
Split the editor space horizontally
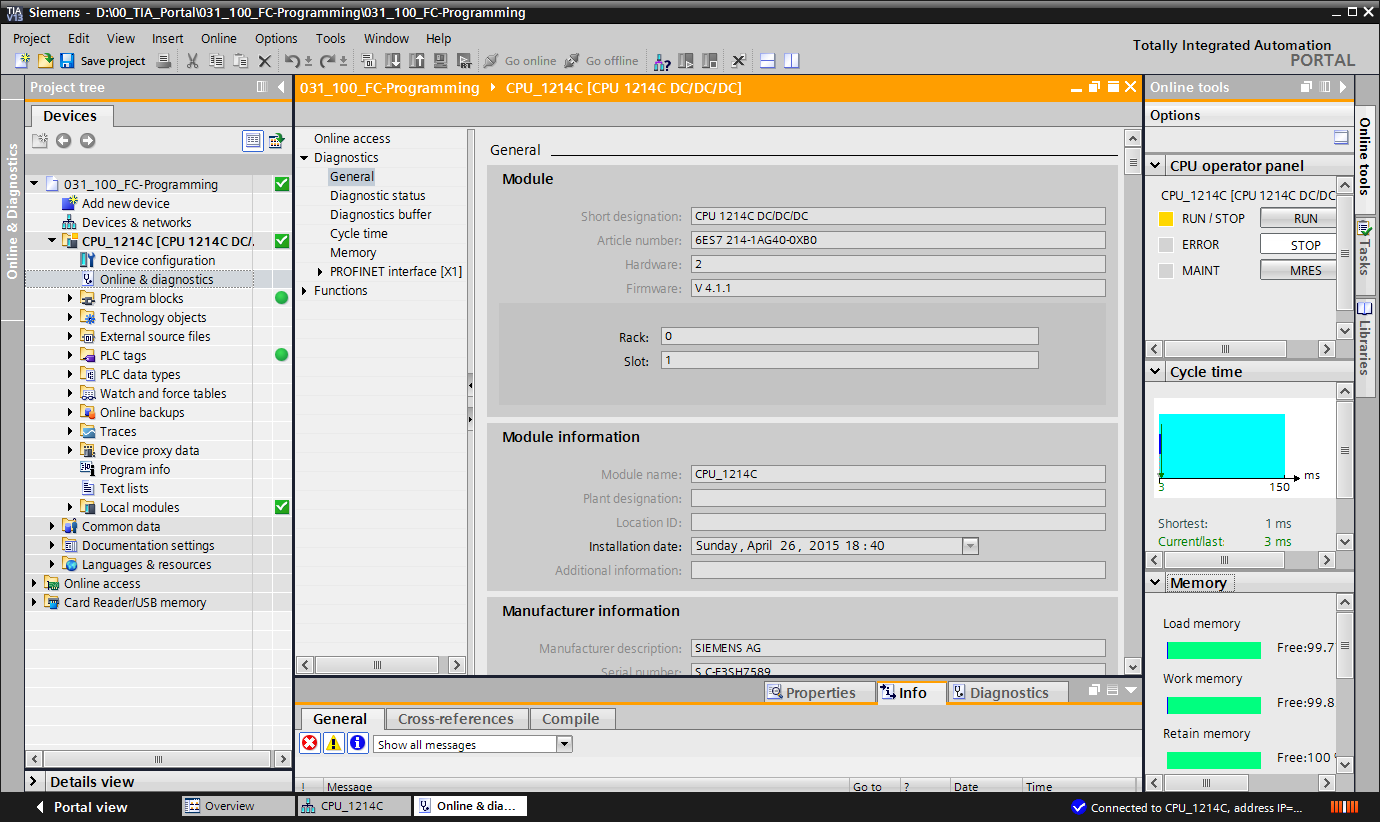point(768,61)
